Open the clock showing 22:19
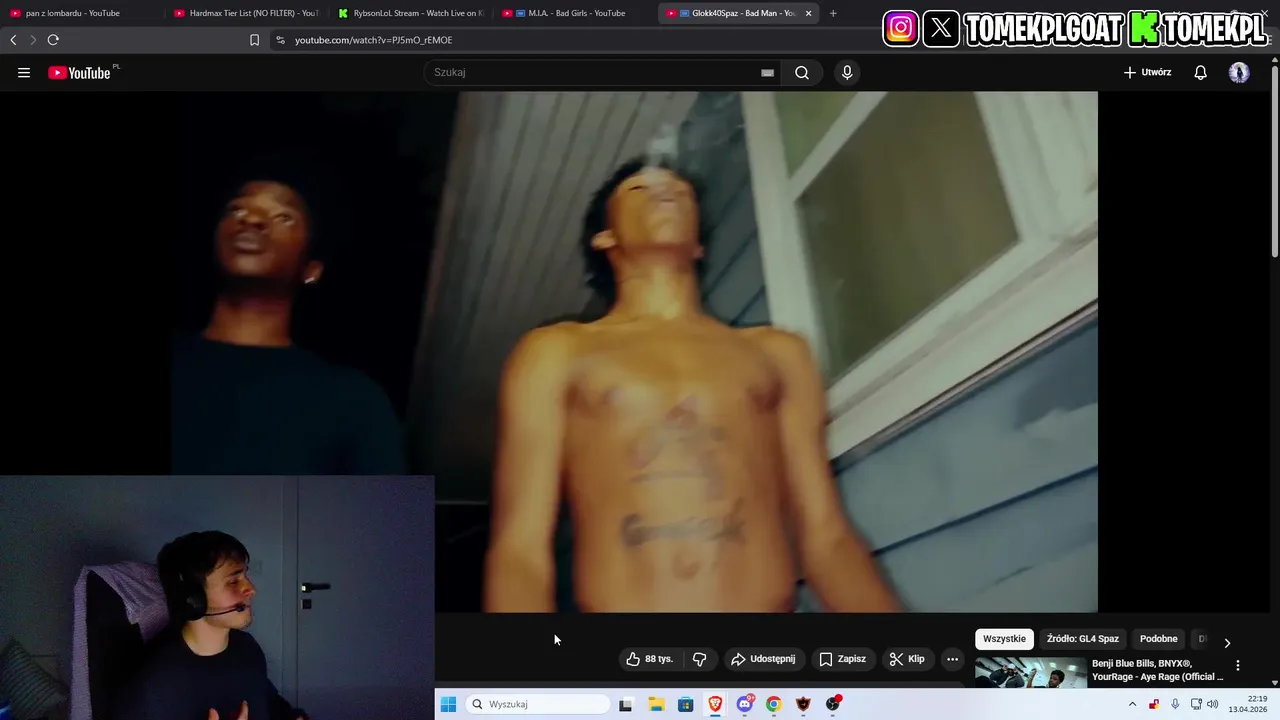The height and width of the screenshot is (720, 1280). 1248,704
